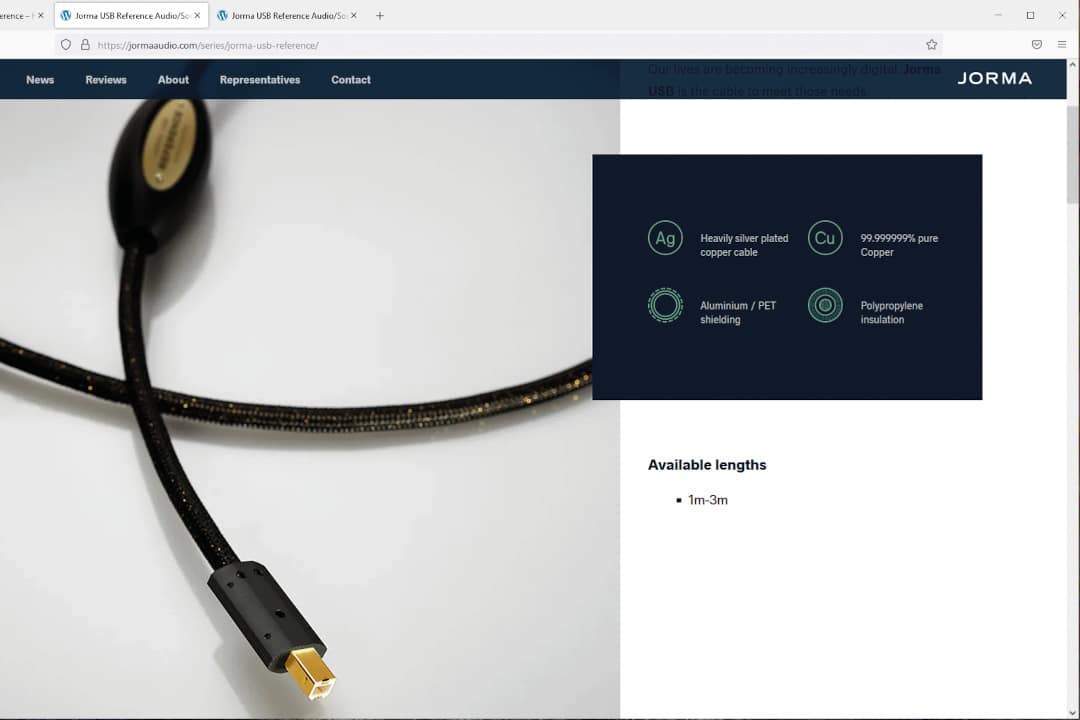Screen dimensions: 1080x720
Task: Click the Polypropylene insulation icon
Action: [x=825, y=305]
